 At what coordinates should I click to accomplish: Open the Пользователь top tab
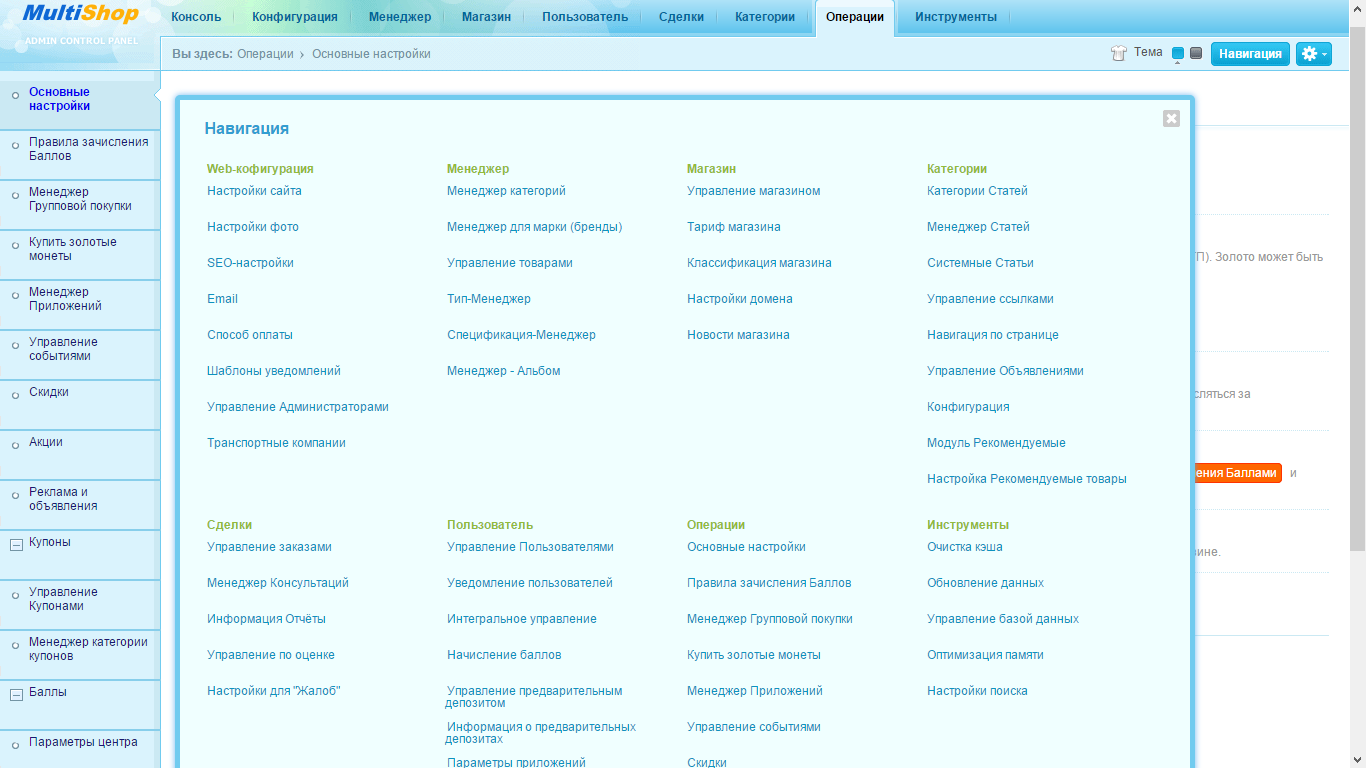(585, 17)
